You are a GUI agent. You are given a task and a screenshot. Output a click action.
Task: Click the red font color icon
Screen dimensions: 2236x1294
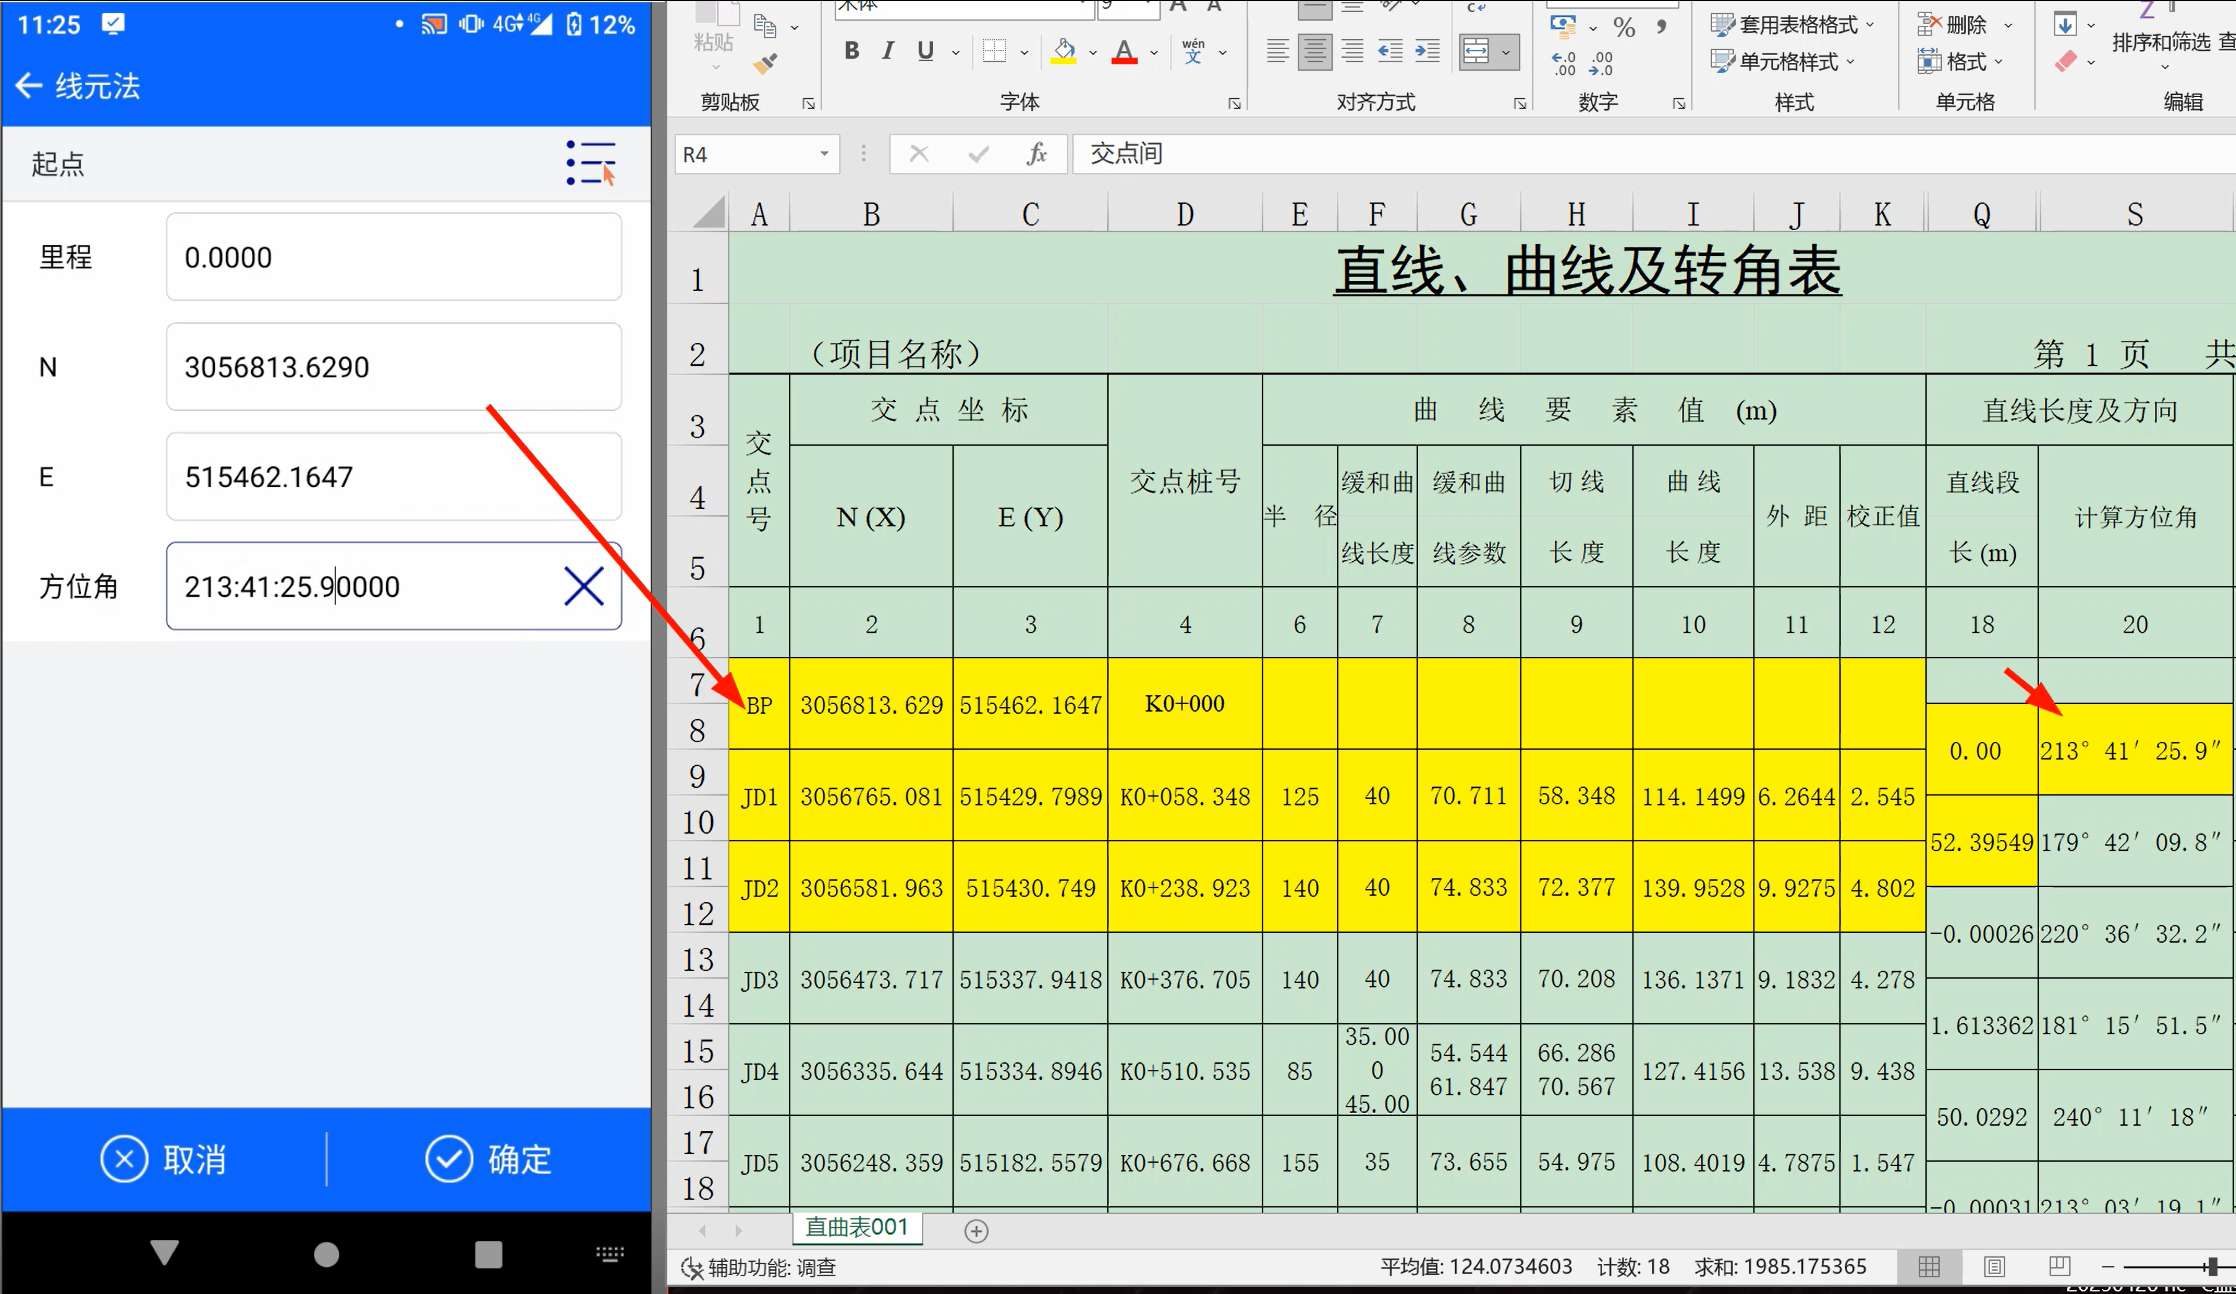pyautogui.click(x=1125, y=51)
